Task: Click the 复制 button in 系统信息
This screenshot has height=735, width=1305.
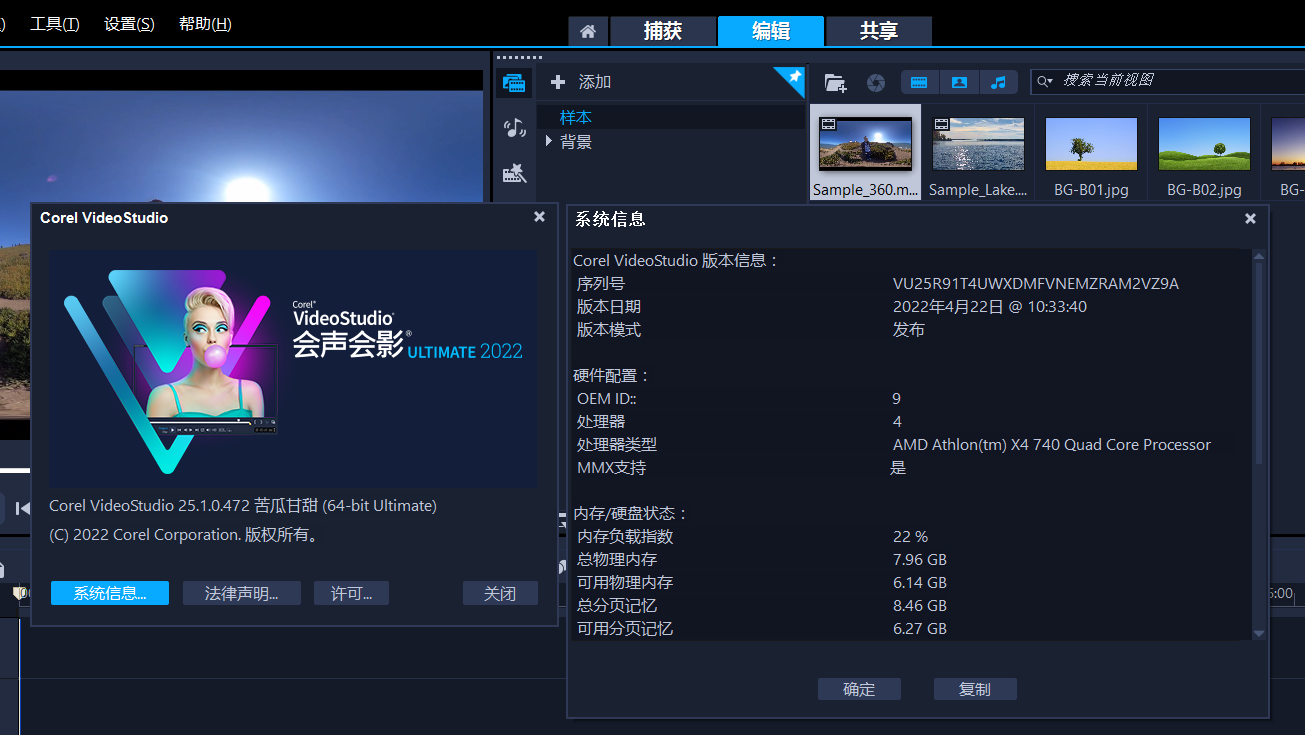Action: [x=975, y=689]
